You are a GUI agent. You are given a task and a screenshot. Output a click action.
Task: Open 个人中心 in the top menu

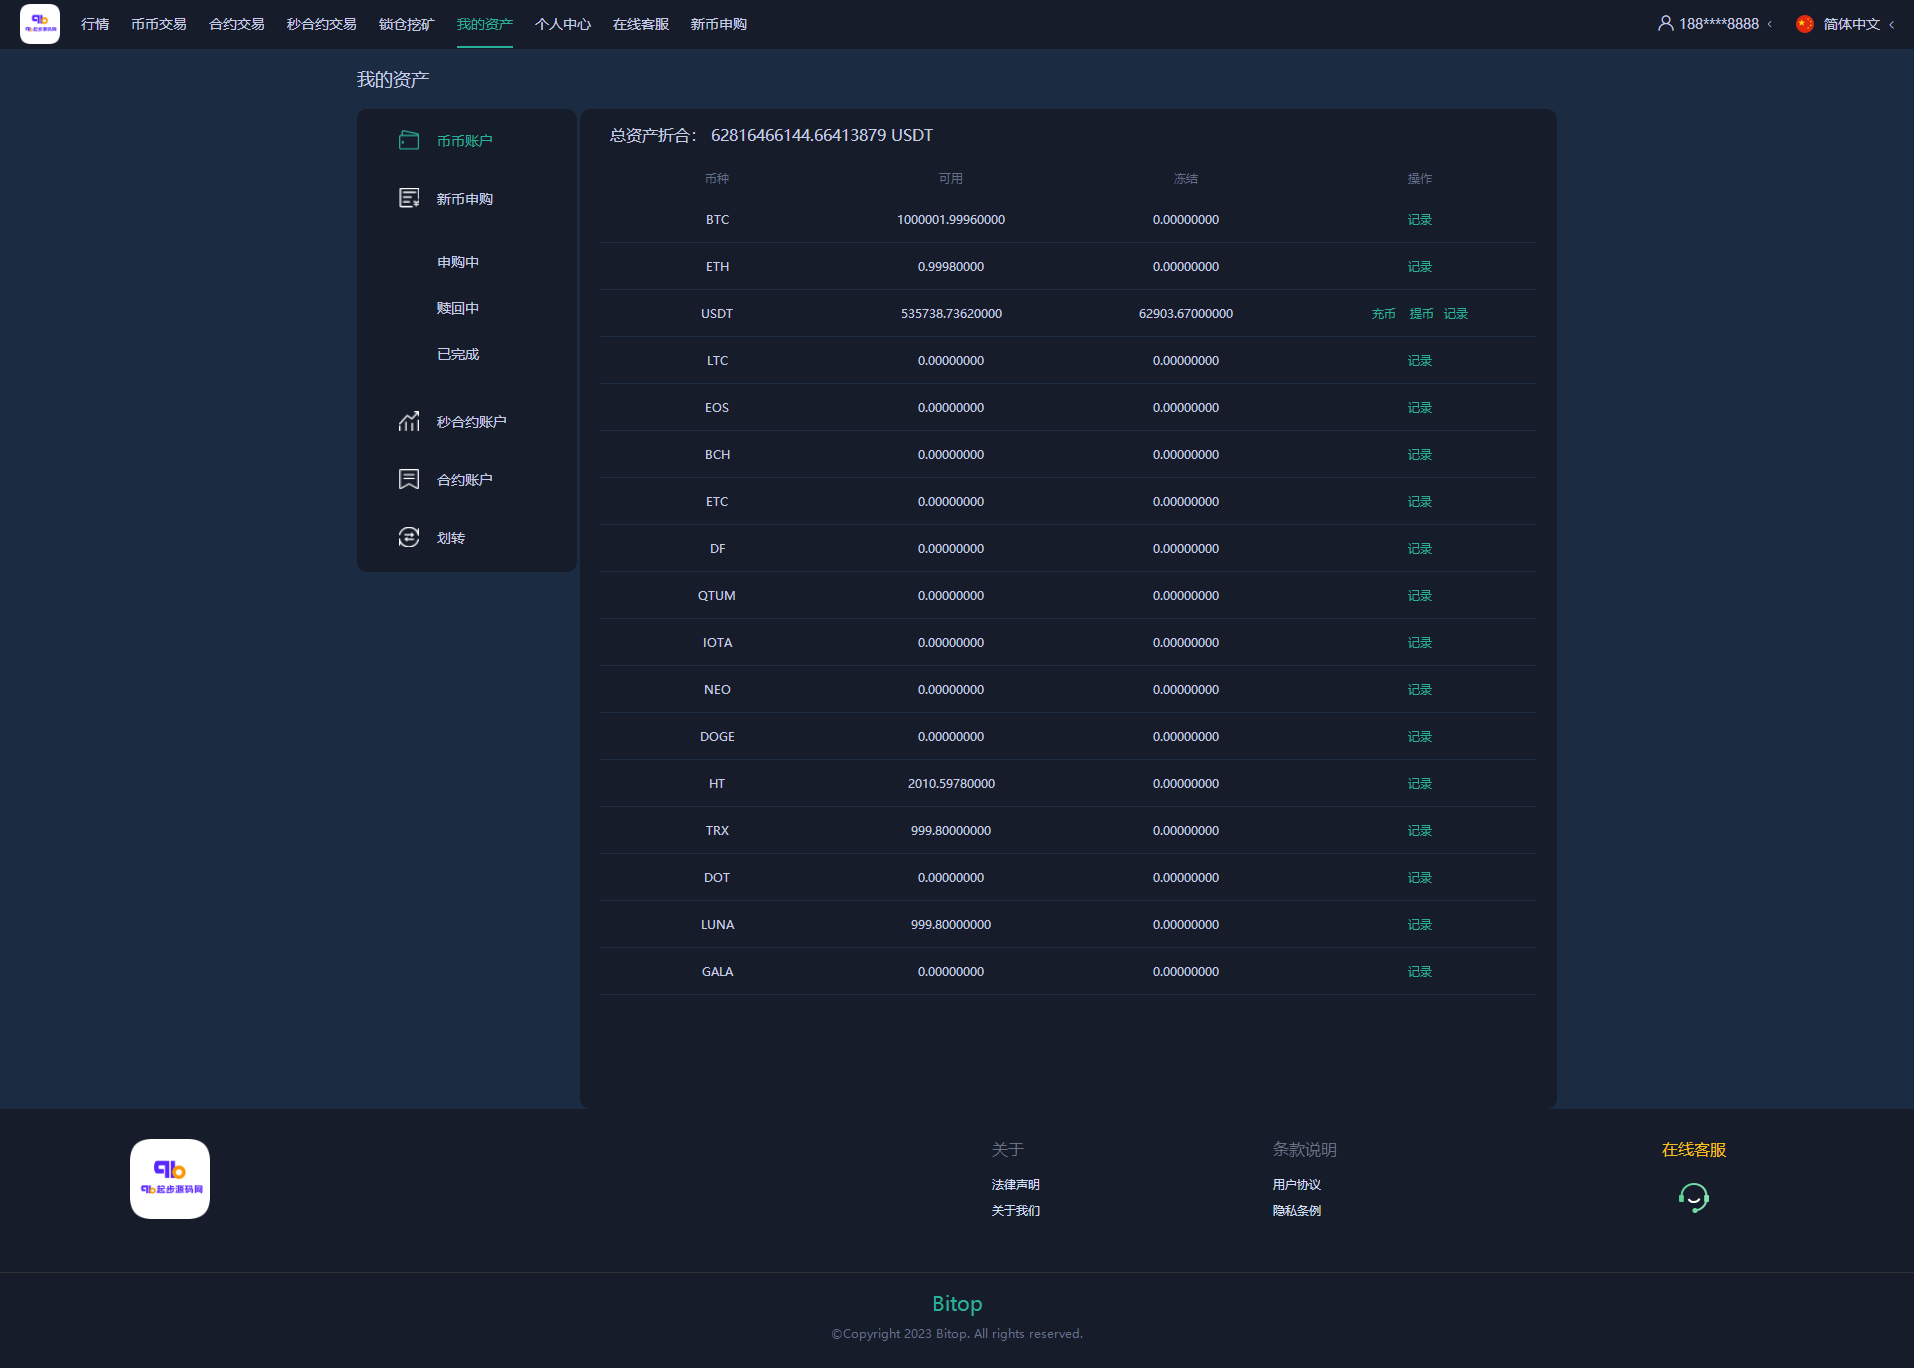tap(563, 24)
